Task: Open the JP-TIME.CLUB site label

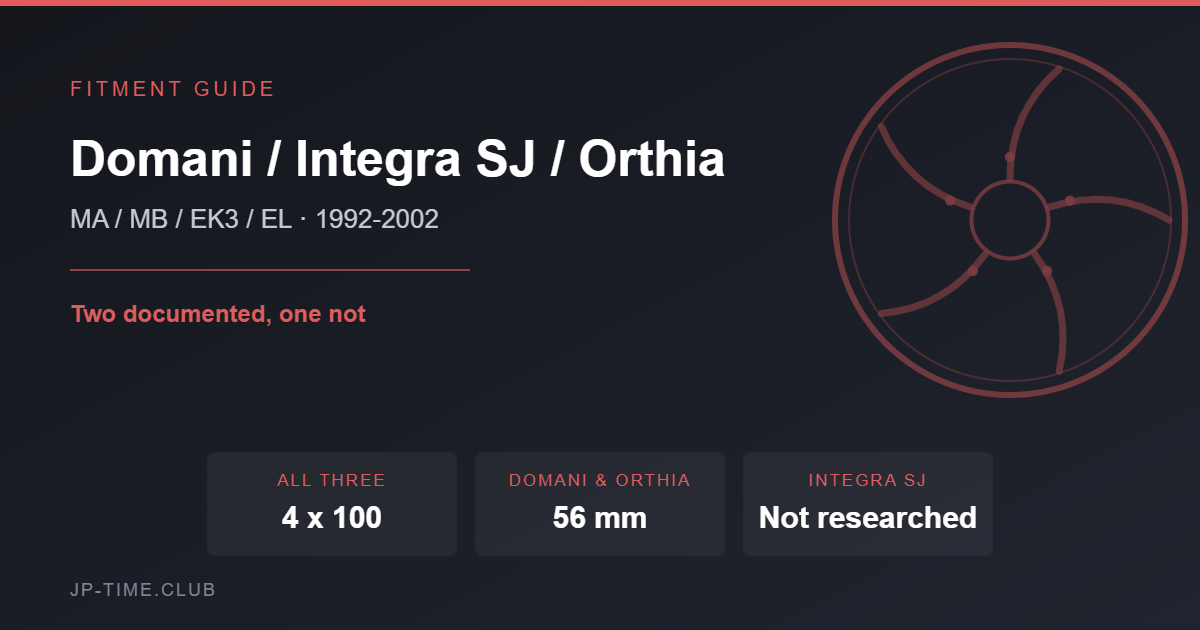Action: point(143,590)
